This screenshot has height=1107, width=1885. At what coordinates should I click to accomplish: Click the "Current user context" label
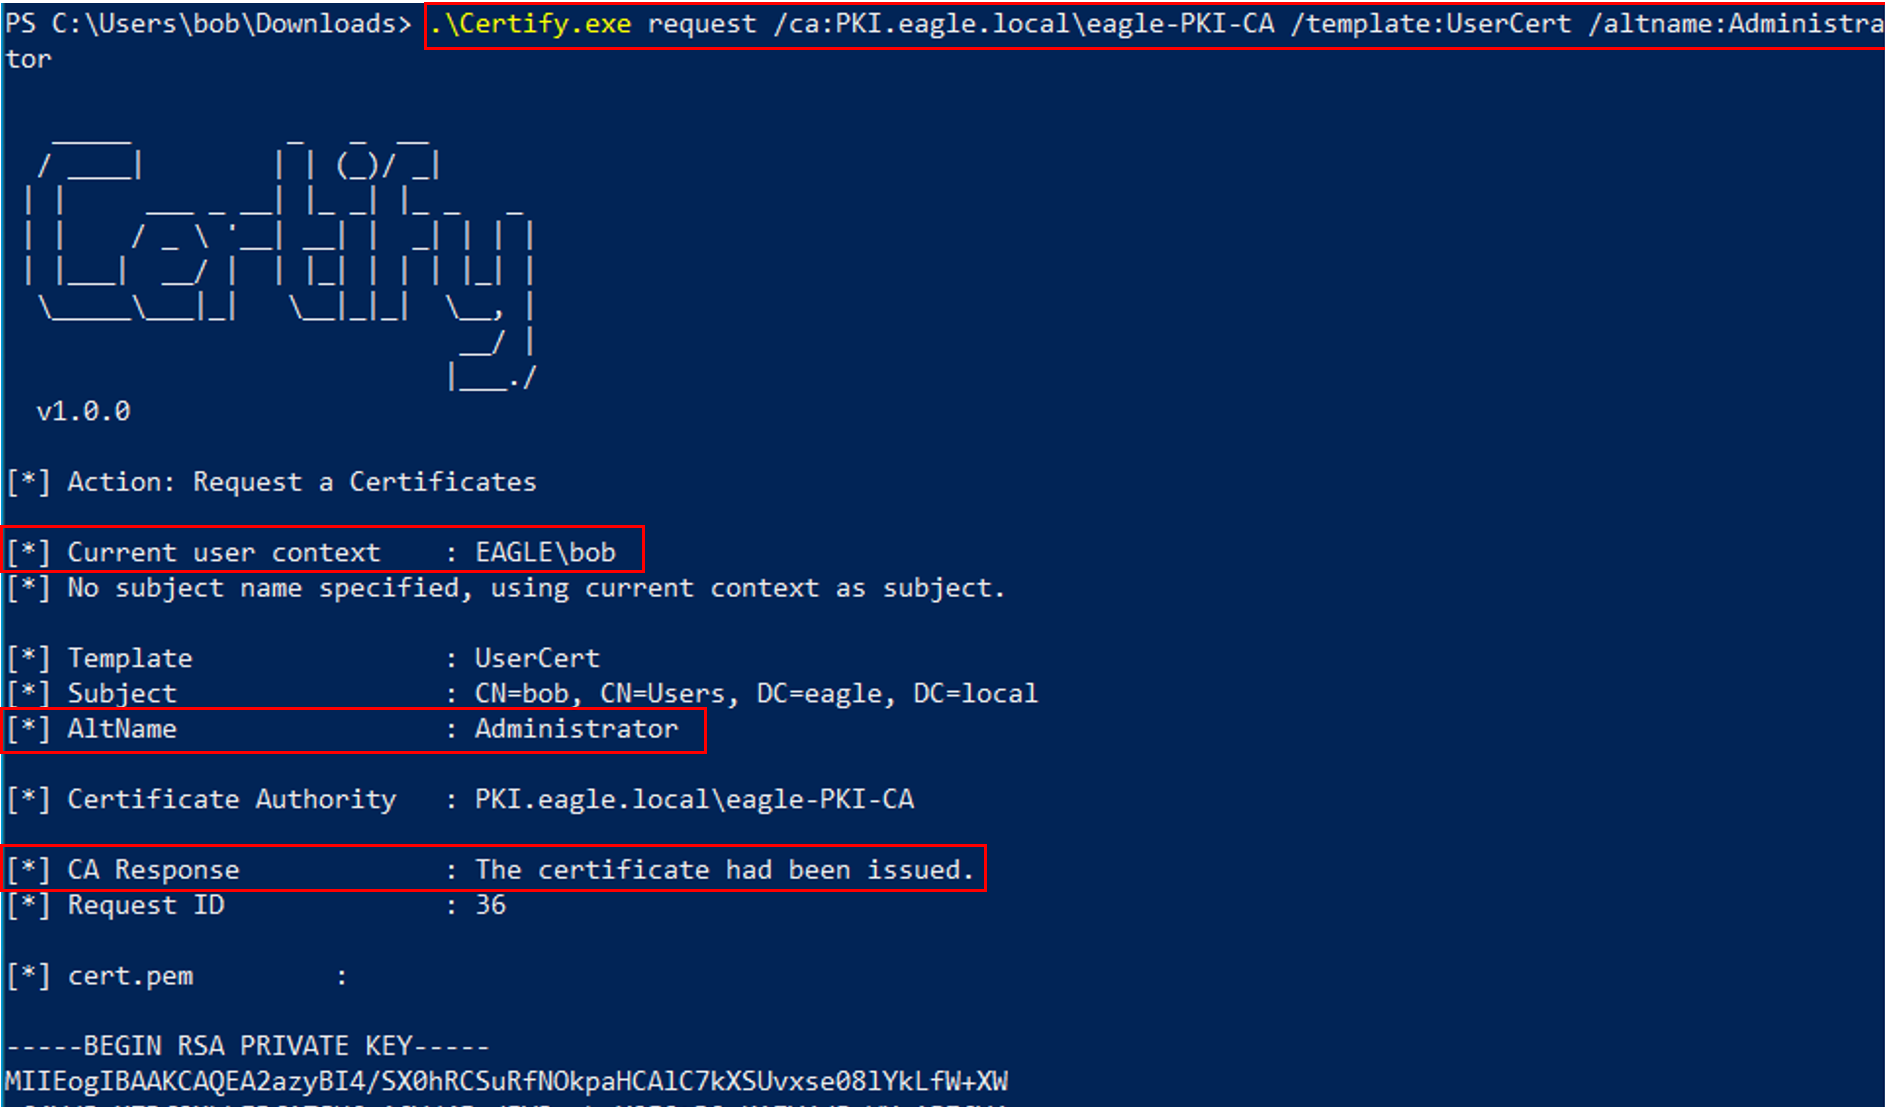(223, 552)
